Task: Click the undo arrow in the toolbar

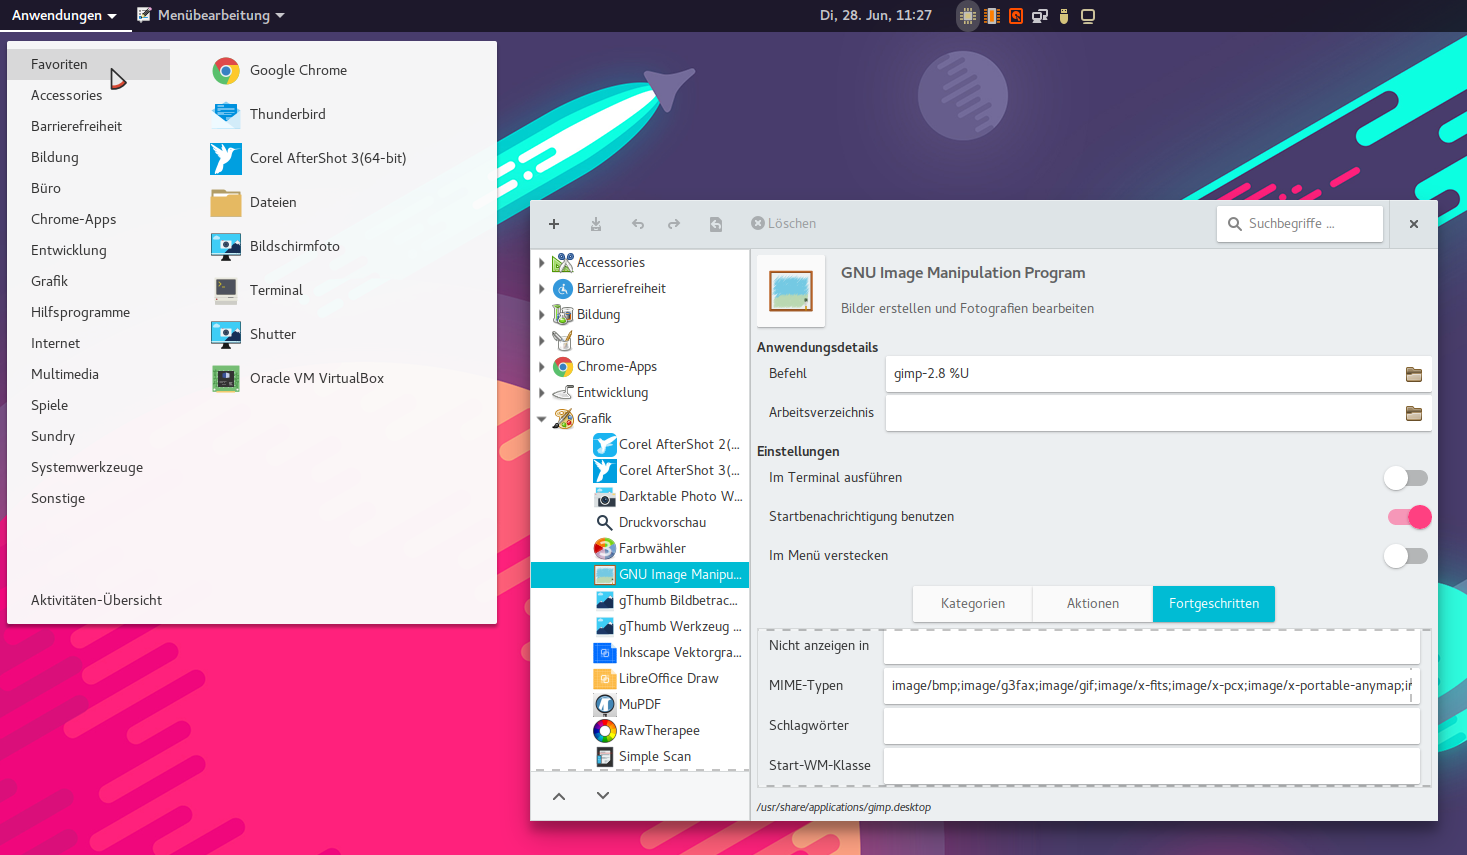Action: [638, 224]
